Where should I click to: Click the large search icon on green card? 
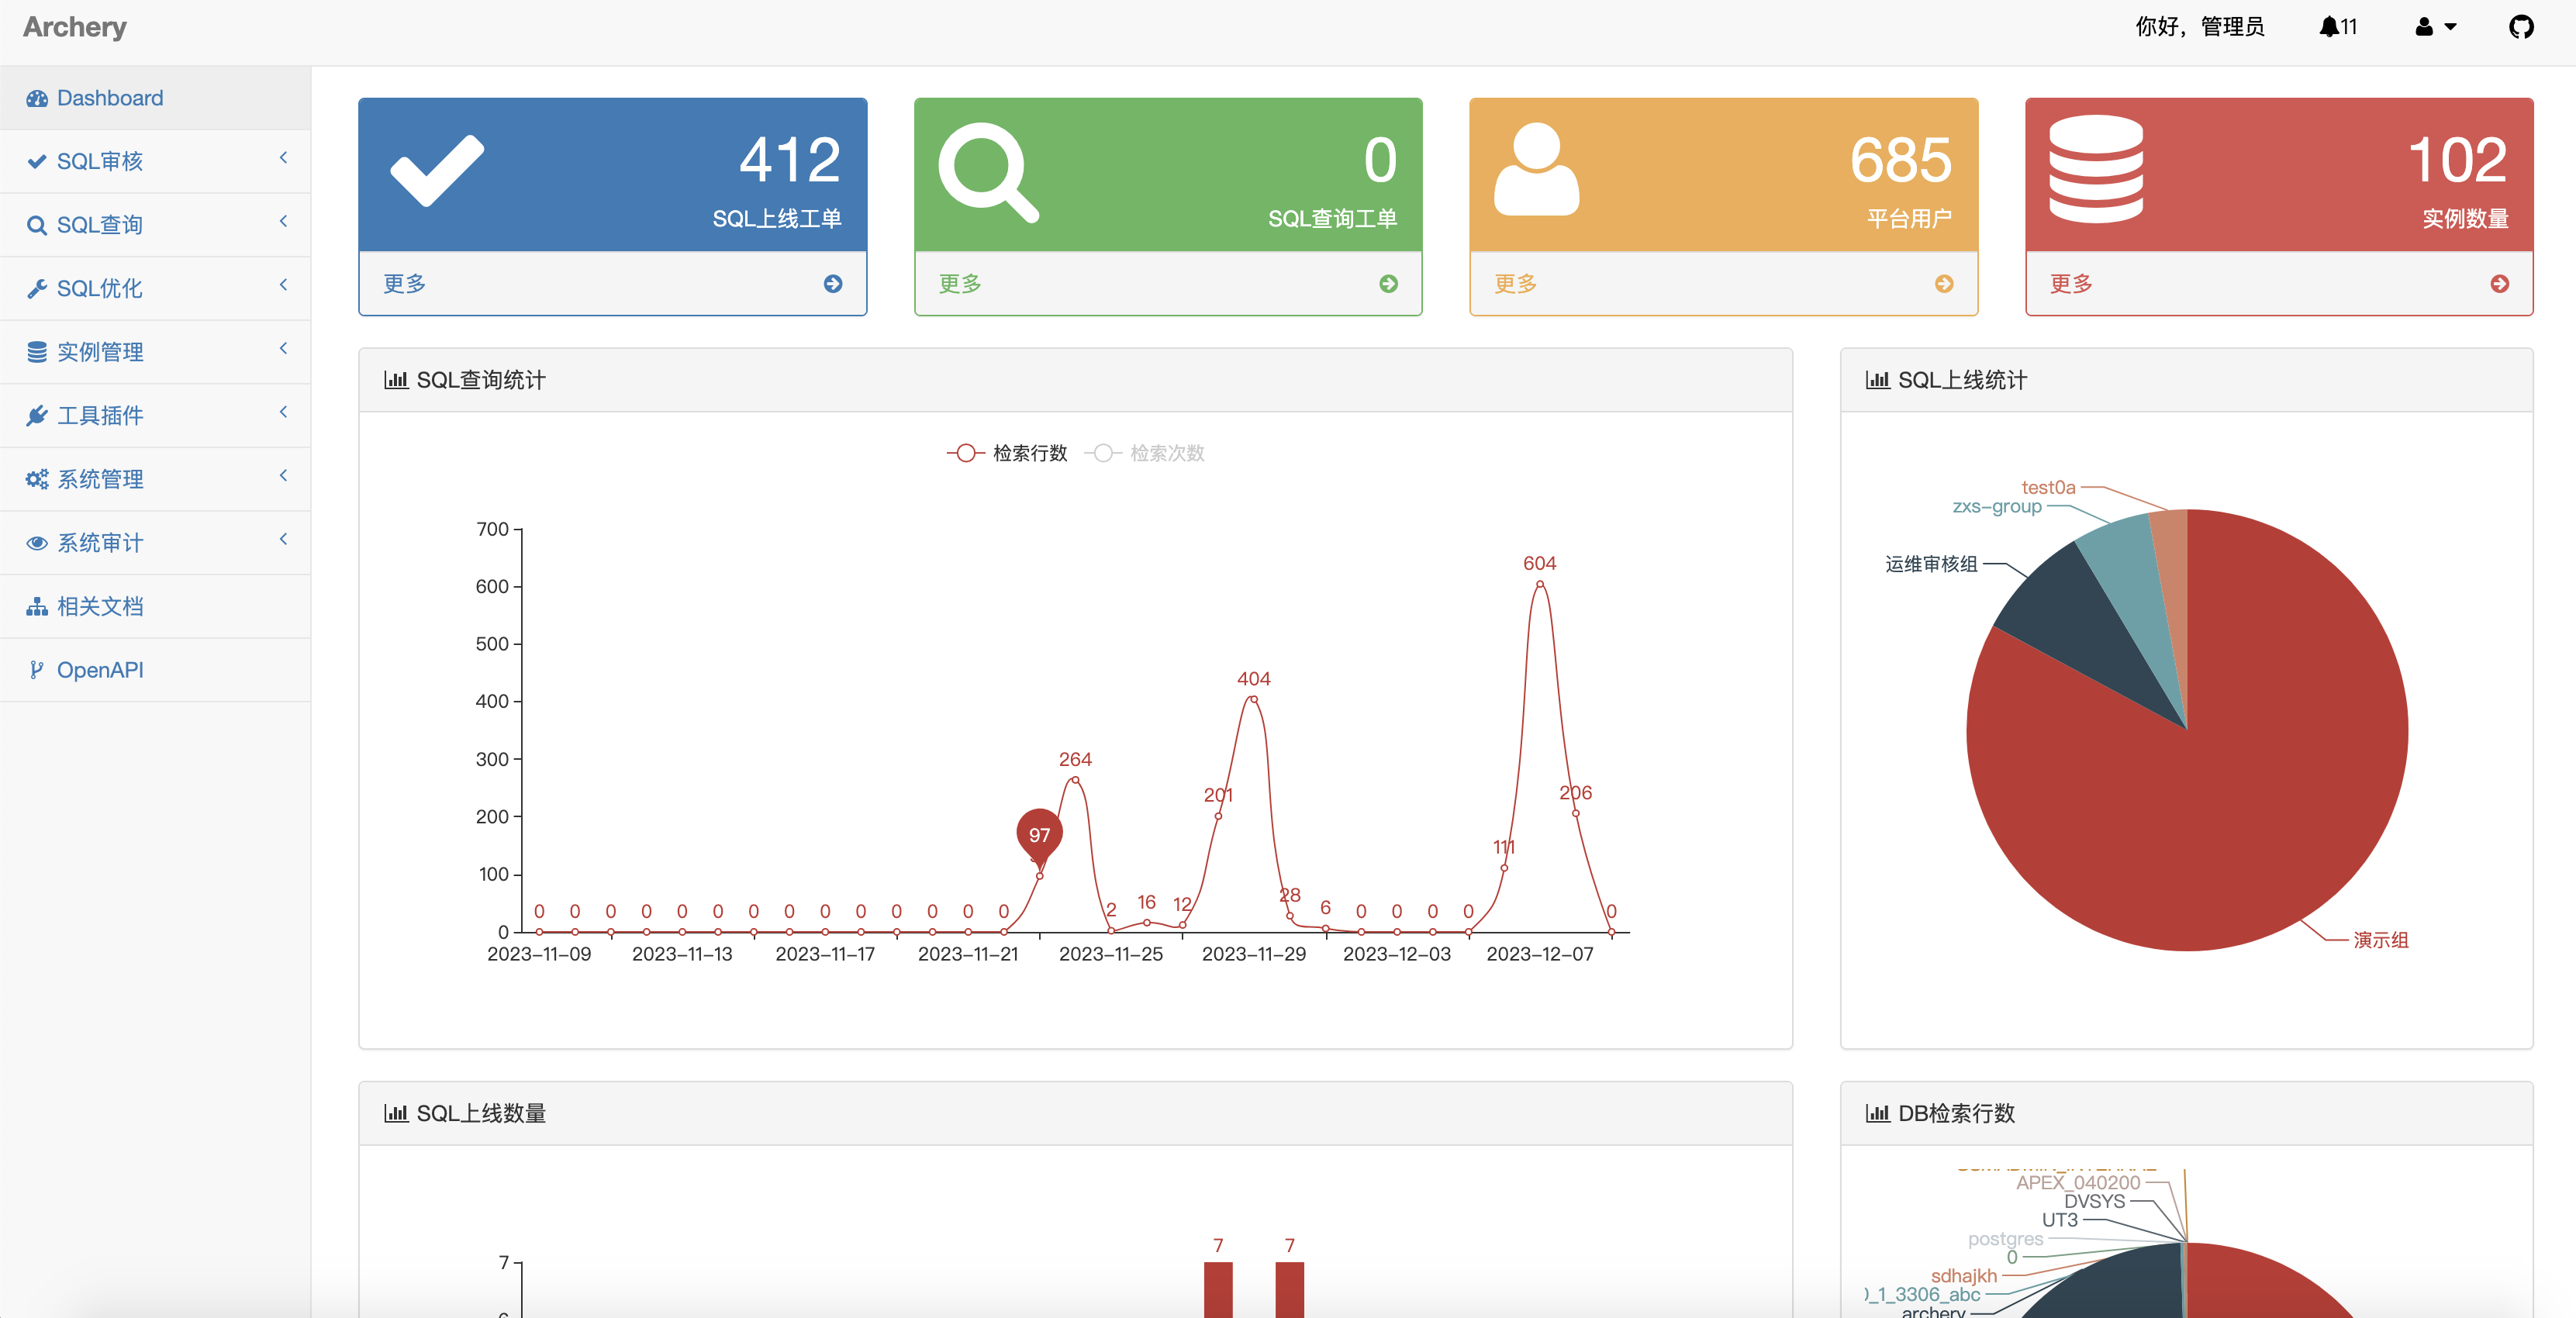(989, 172)
